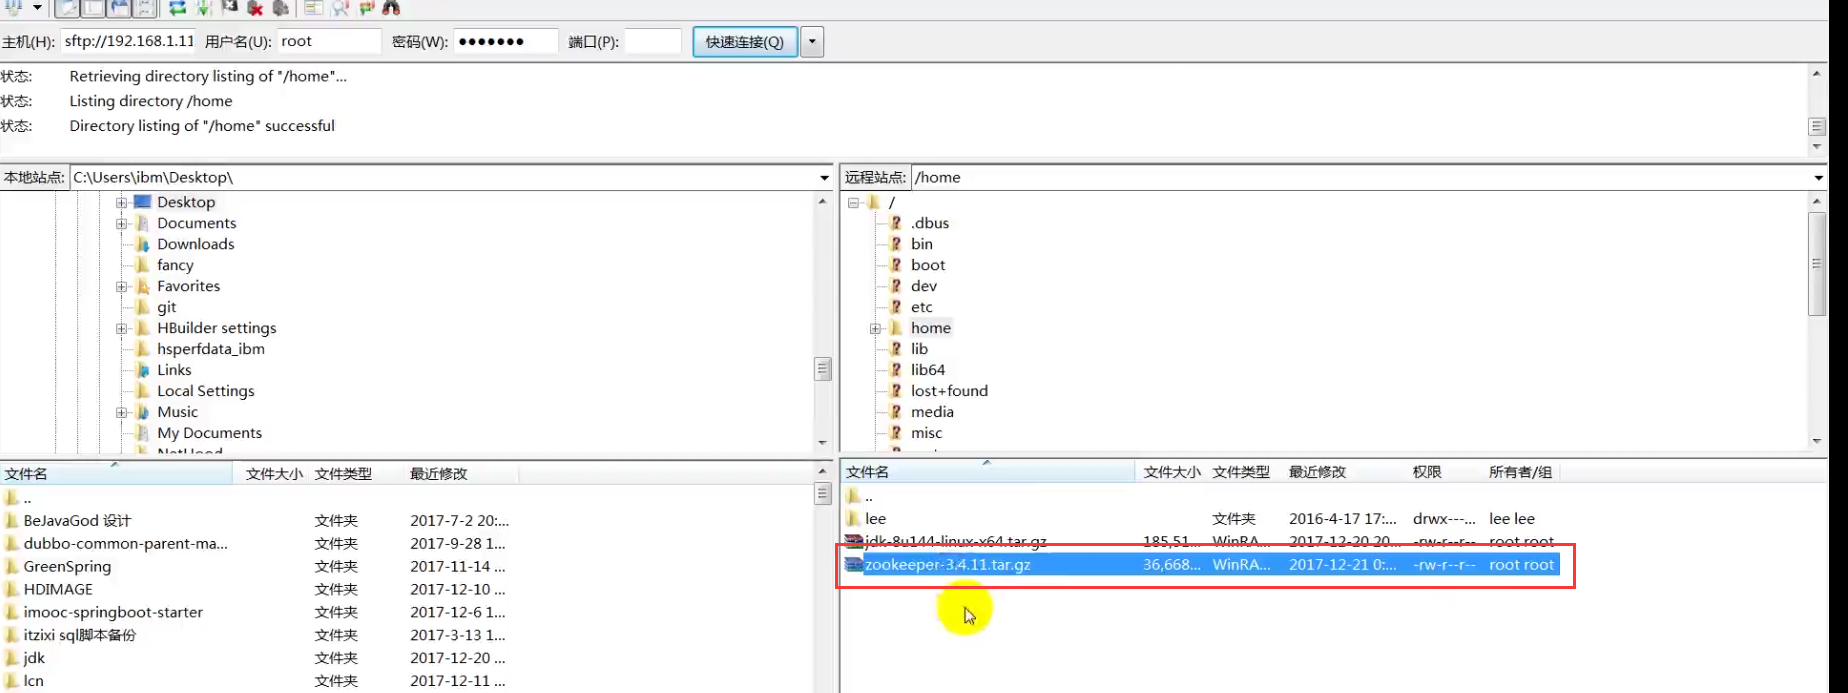Click jdk-8u144 archive file icon
Screen dimensions: 1848x693
[x=853, y=542]
